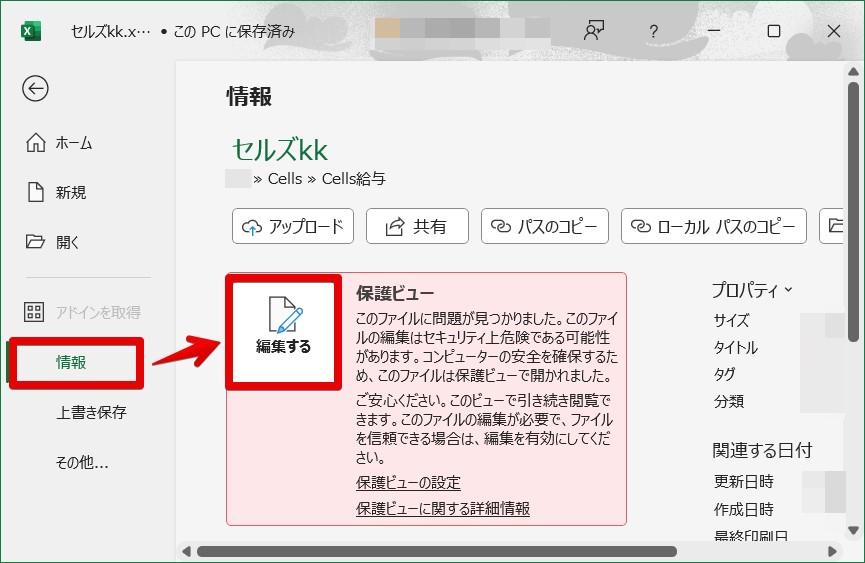Screen dimensions: 865x563
Task: Click the back arrow icon
Action: [x=35, y=89]
